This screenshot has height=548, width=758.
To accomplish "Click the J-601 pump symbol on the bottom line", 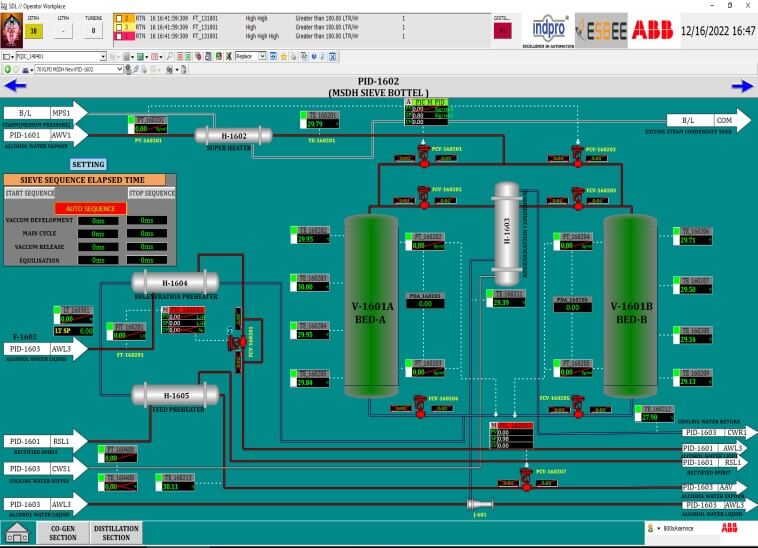I will 480,505.
